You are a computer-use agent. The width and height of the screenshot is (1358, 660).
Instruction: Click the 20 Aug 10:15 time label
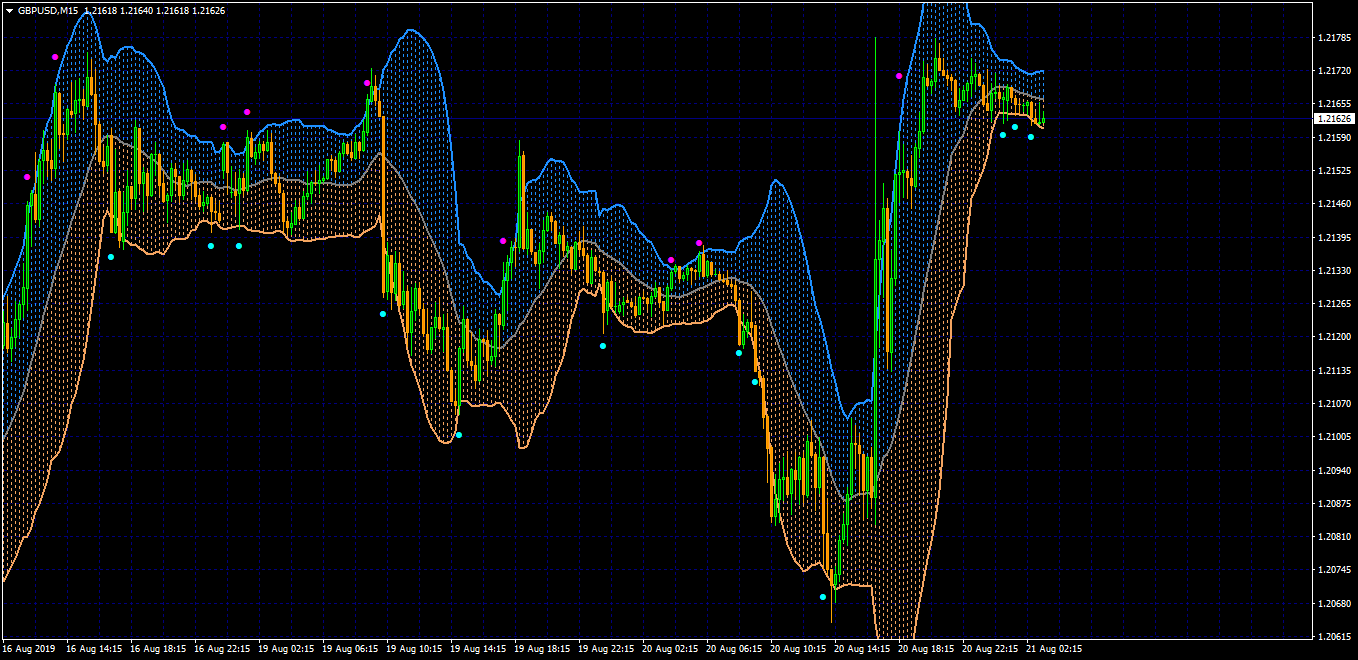point(798,649)
